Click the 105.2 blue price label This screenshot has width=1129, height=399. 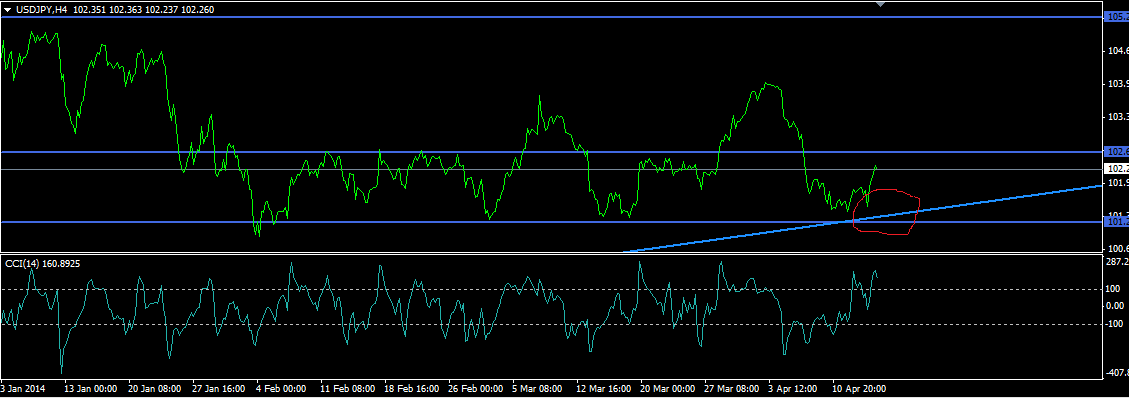(1116, 17)
